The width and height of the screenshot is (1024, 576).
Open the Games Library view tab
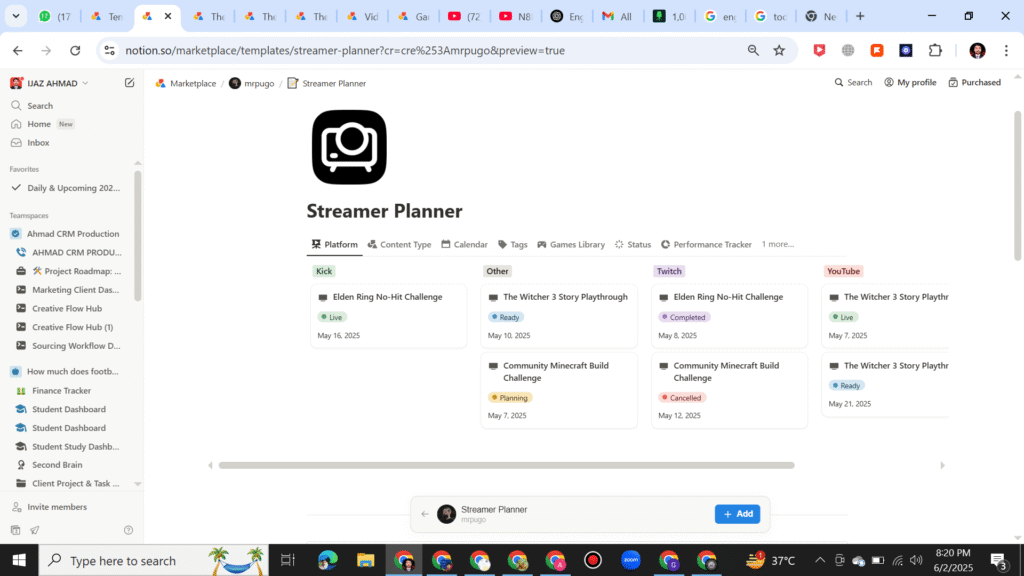coord(571,244)
